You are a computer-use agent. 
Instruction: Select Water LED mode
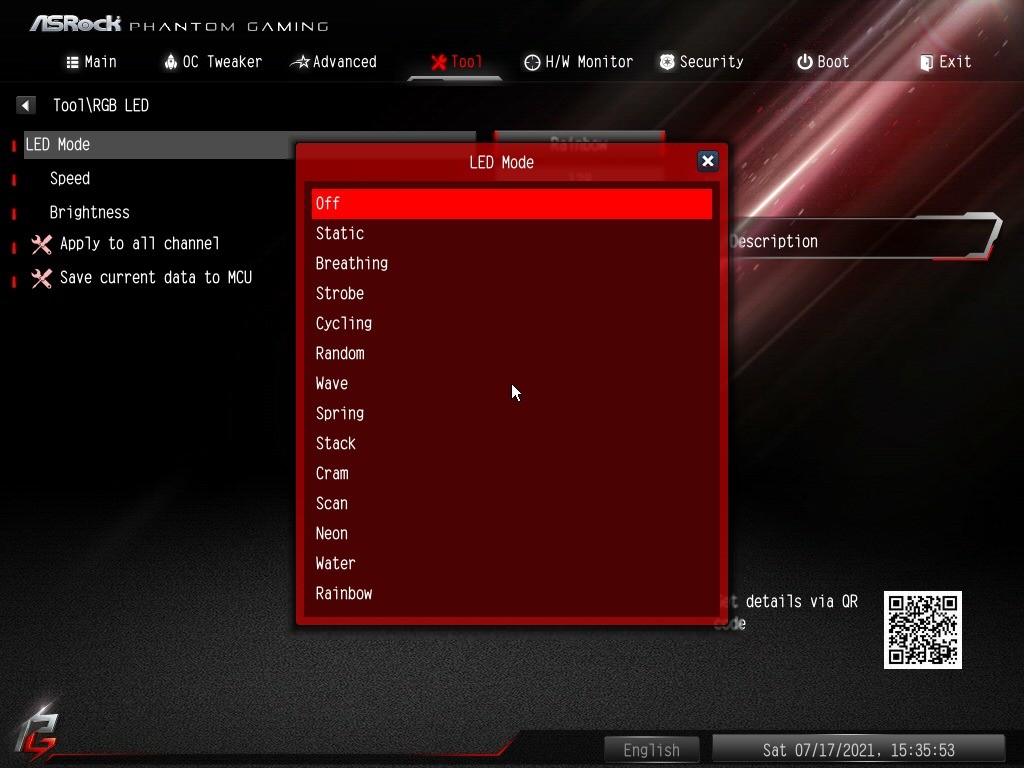coord(511,564)
